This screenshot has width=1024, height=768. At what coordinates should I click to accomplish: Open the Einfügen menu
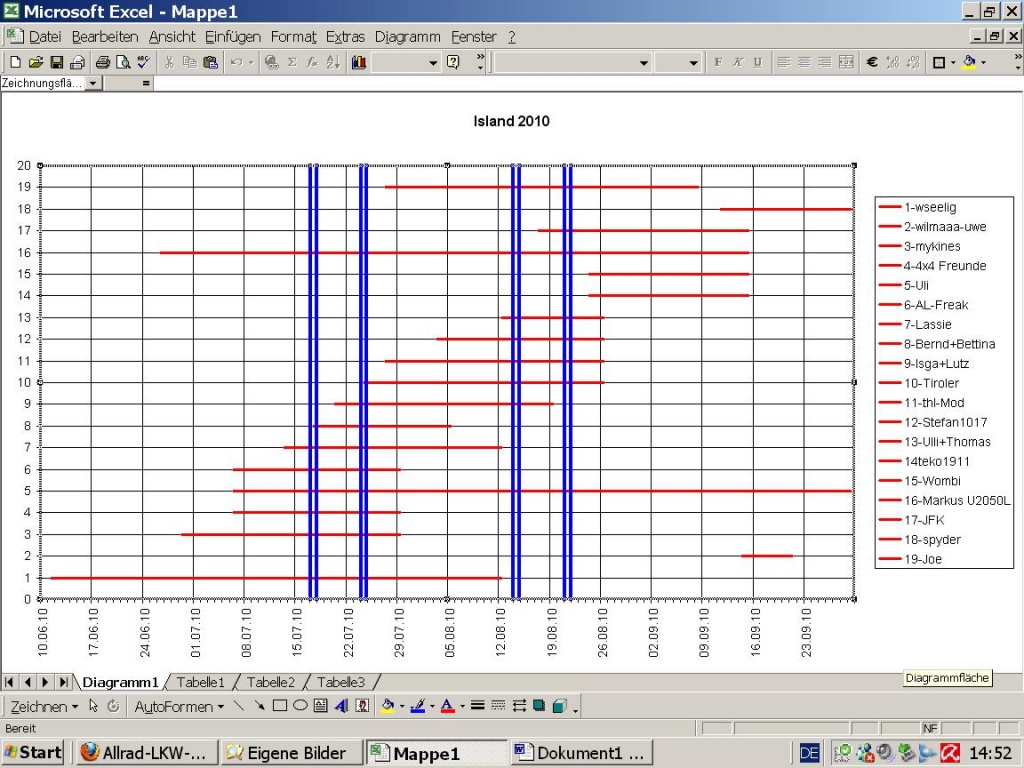click(233, 37)
